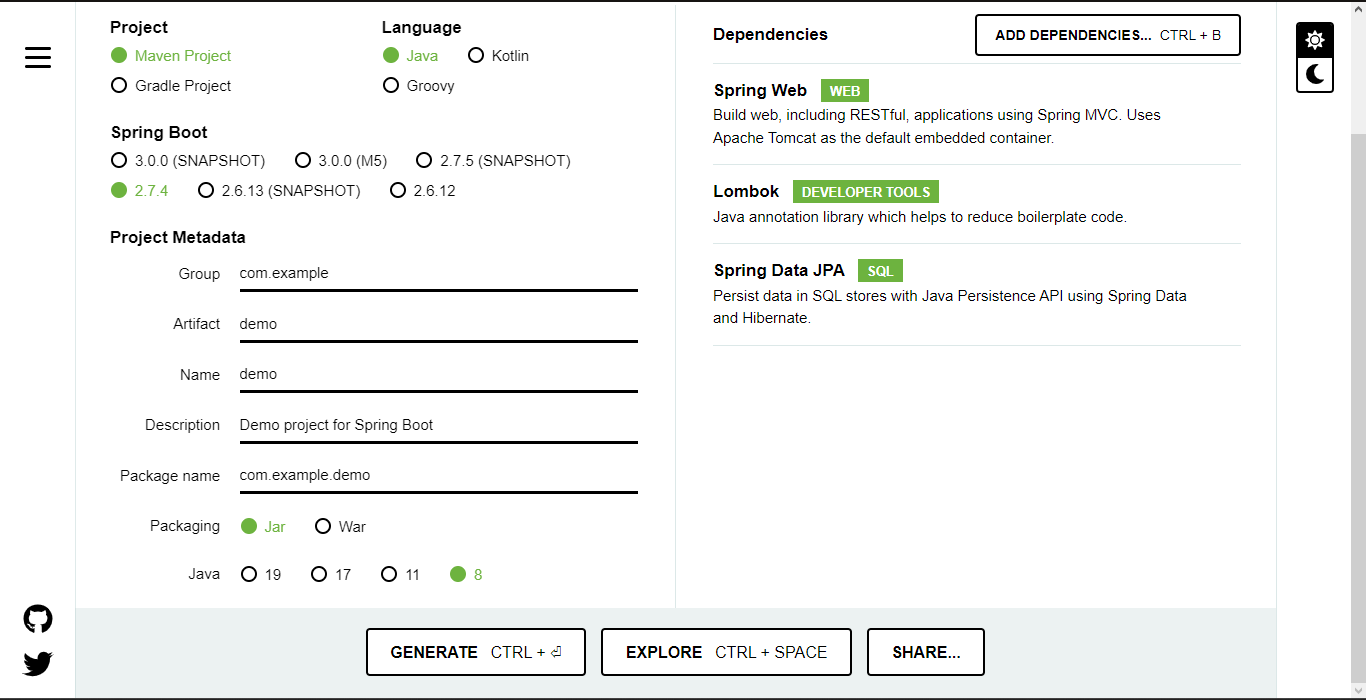Click the Name input field
The width and height of the screenshot is (1366, 700).
tap(438, 374)
